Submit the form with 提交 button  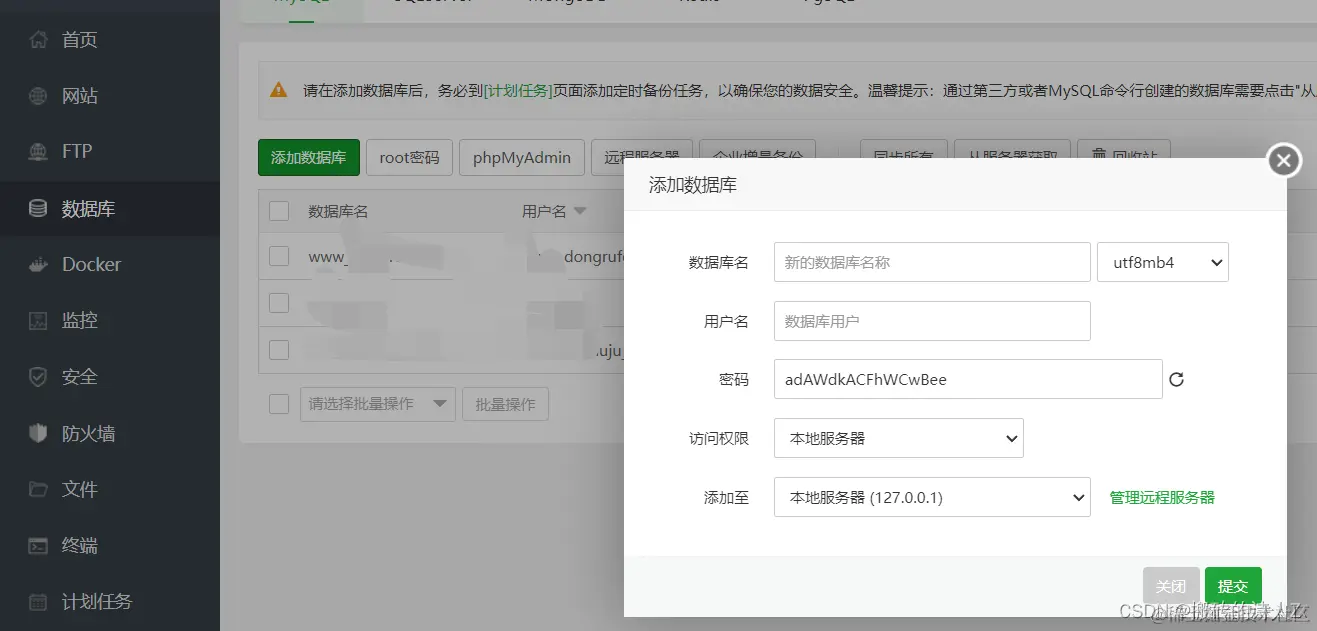[1232, 586]
